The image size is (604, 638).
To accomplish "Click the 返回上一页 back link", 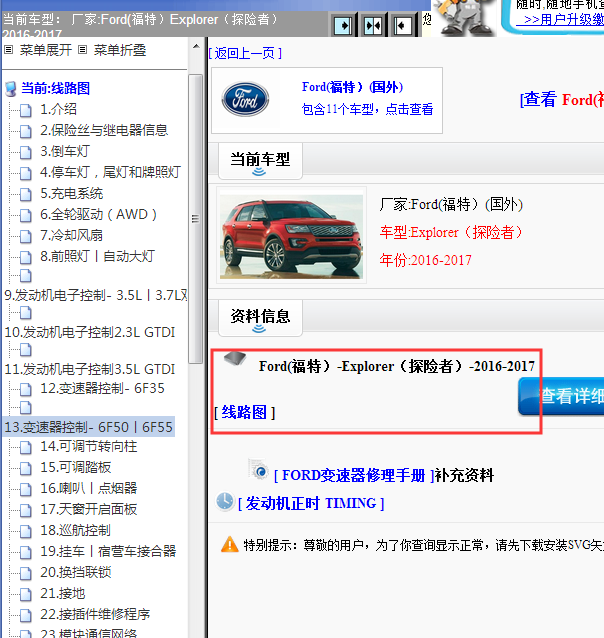I will coord(245,53).
